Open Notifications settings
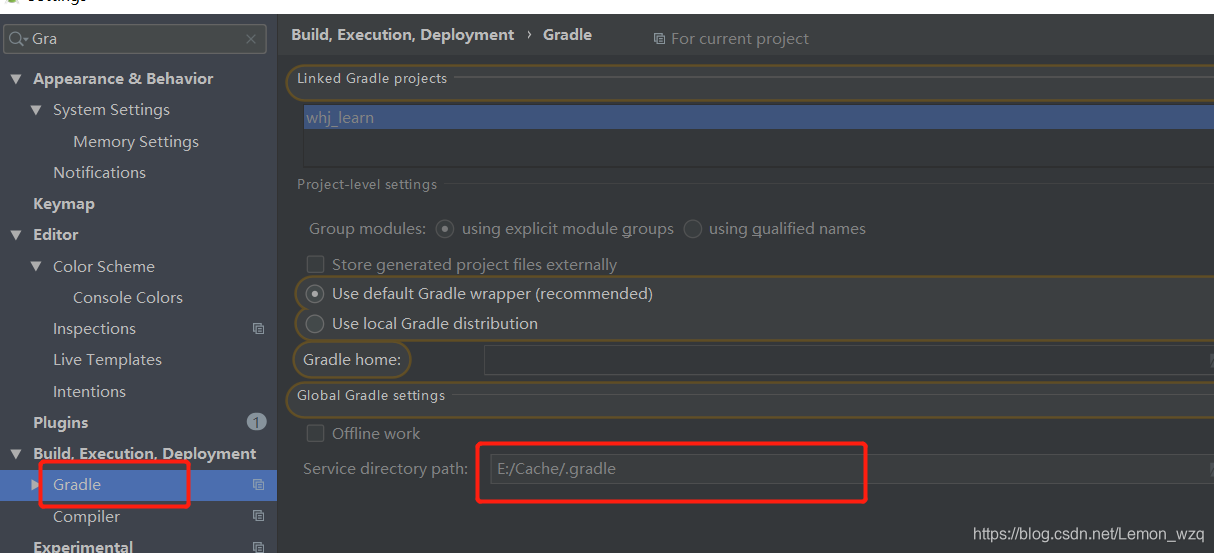The width and height of the screenshot is (1214, 553). click(x=99, y=172)
